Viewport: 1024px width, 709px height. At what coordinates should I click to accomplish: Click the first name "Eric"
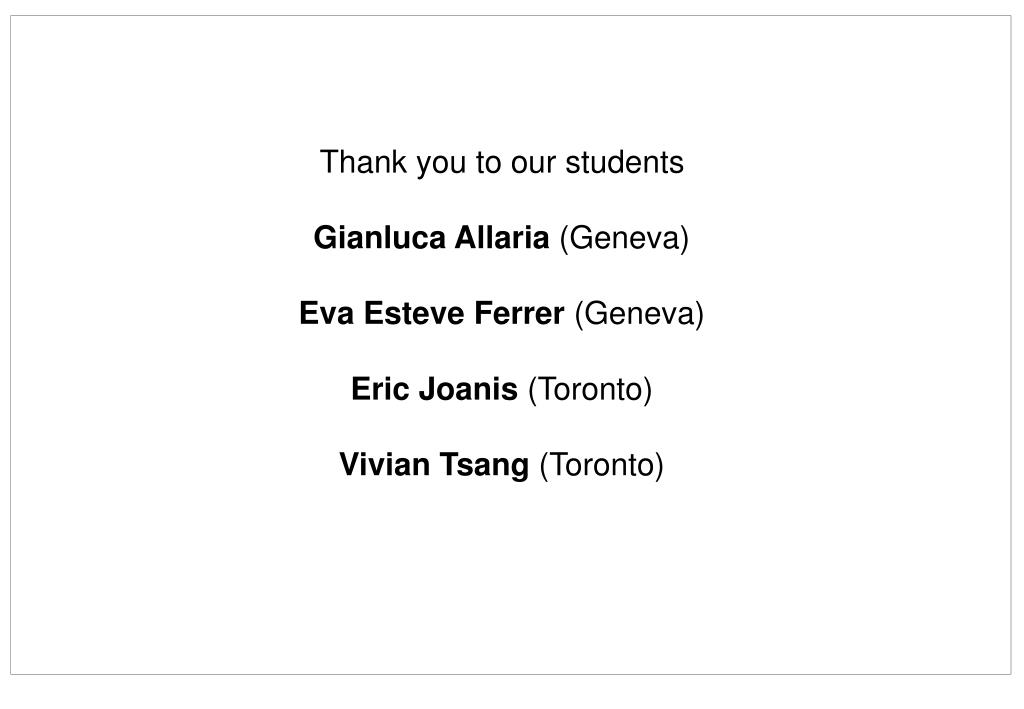tap(379, 389)
